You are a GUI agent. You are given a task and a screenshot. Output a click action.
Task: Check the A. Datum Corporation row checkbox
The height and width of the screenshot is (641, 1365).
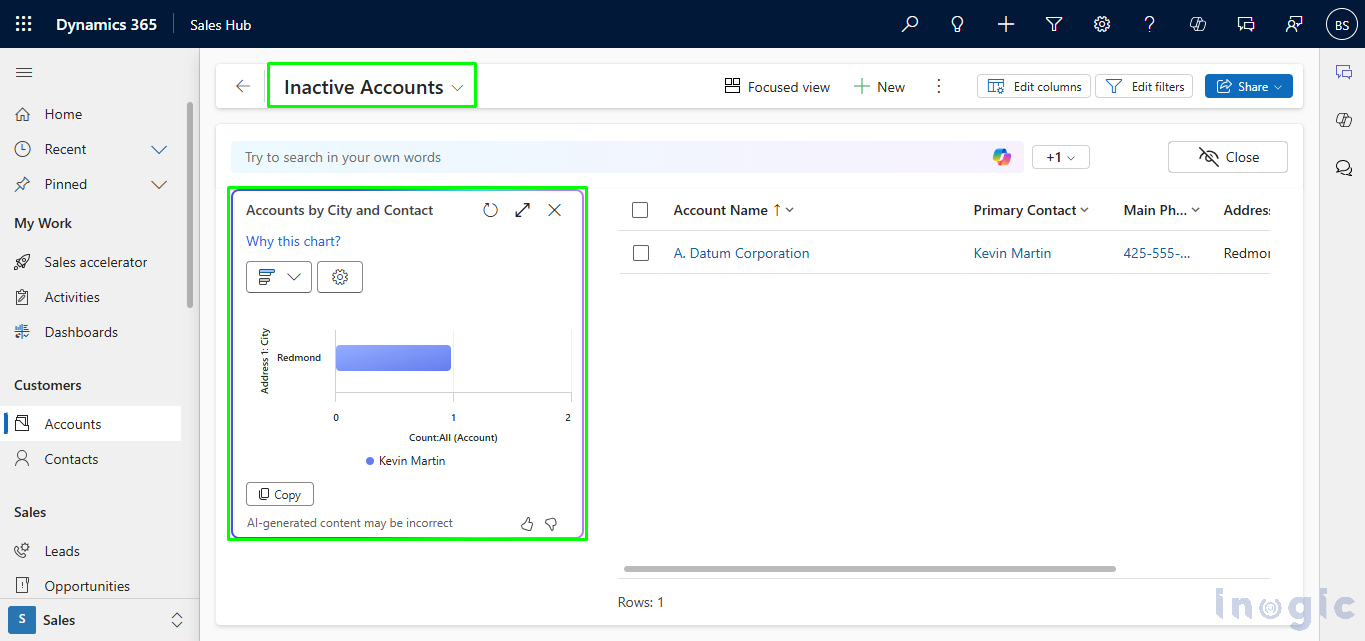[640, 253]
